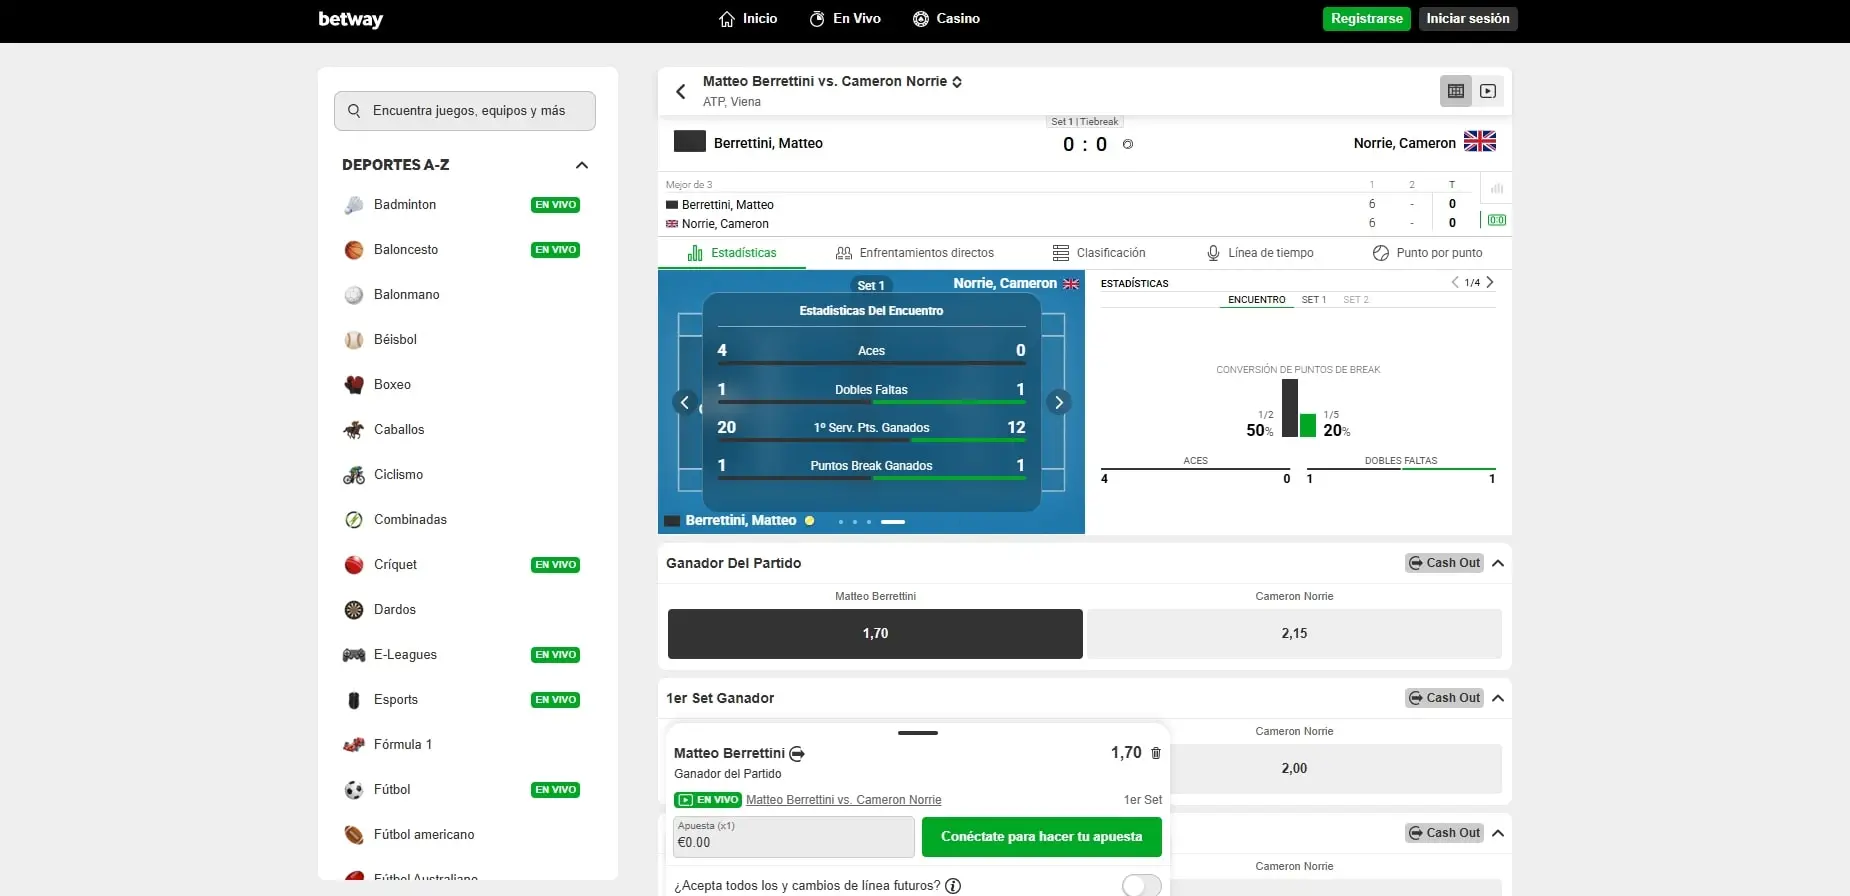The image size is (1850, 896).
Task: Show next slide in match stats widget
Action: coord(1059,402)
